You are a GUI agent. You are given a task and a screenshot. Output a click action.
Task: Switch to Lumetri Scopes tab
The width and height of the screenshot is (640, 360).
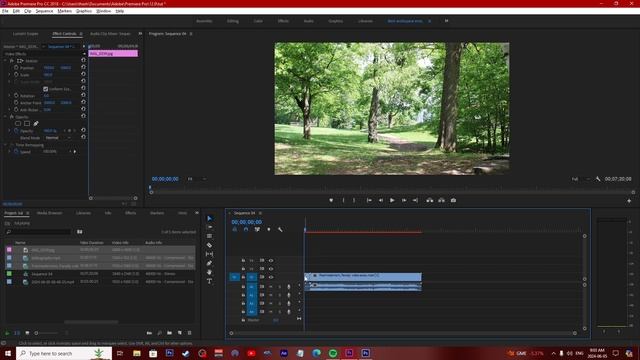25,34
